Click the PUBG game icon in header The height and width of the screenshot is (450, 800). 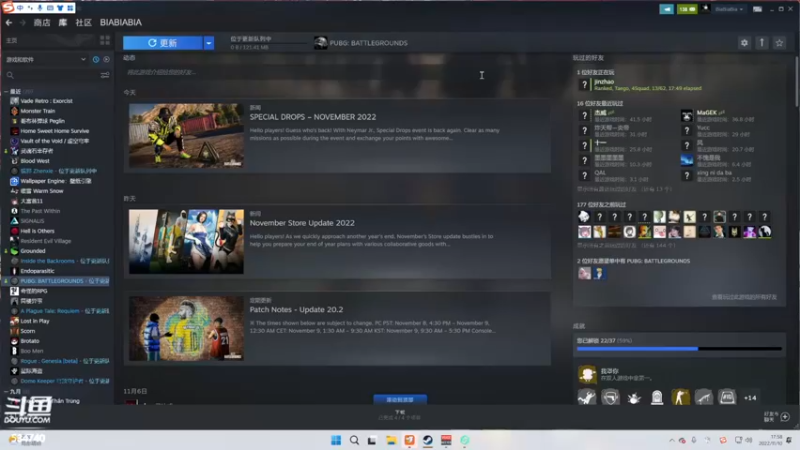click(x=320, y=43)
